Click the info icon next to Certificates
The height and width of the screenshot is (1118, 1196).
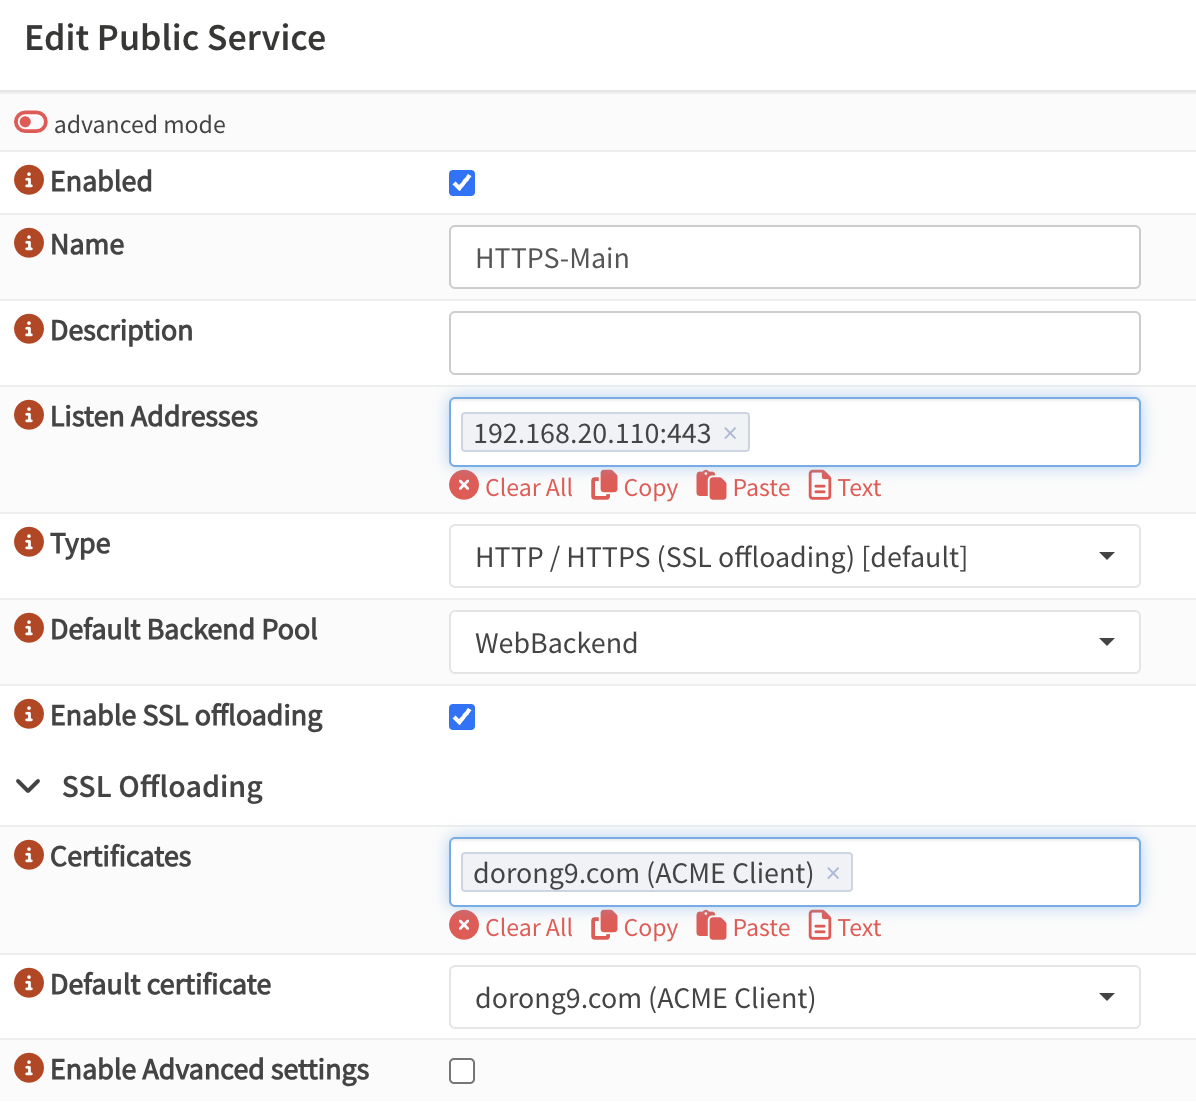click(x=29, y=856)
